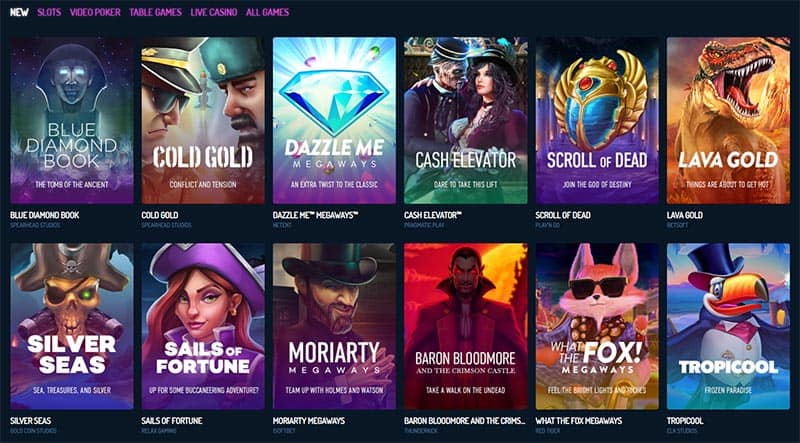Open the Silver Seas pirate skull tile
This screenshot has height=443, width=800.
[72, 326]
